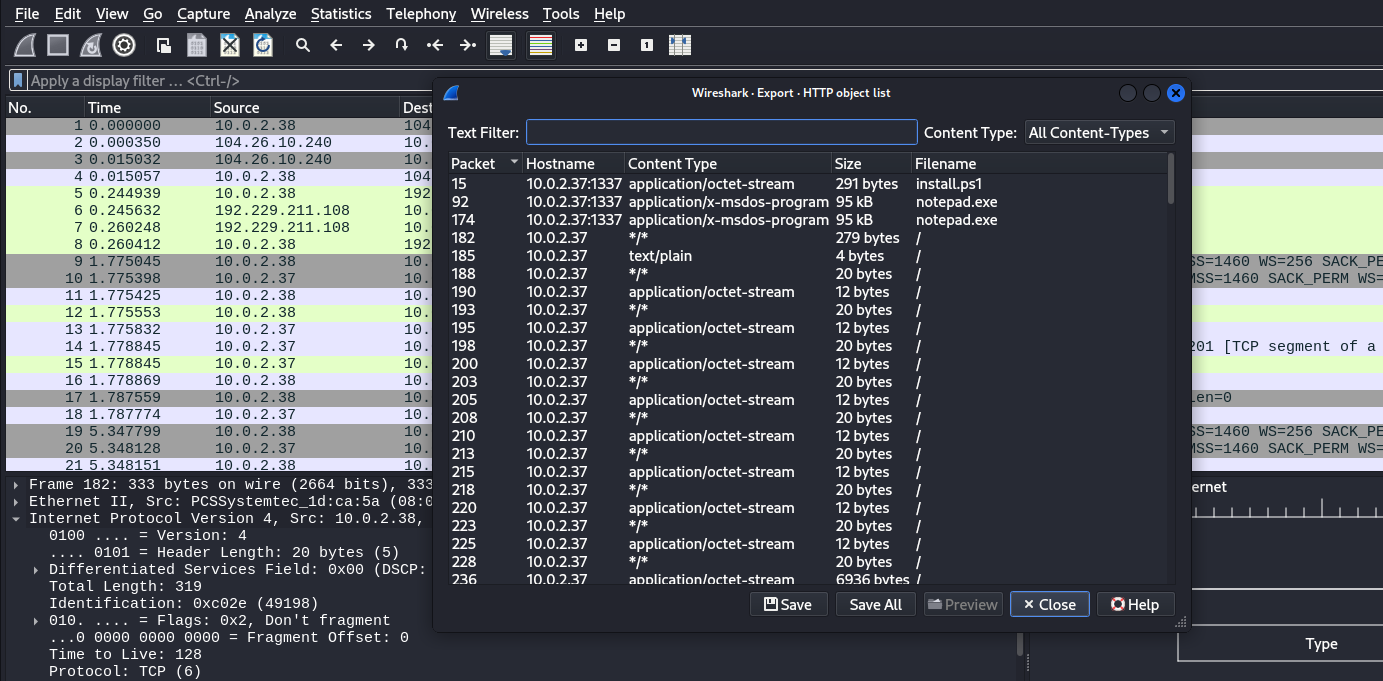Restart the current capture
1383x681 pixels.
click(x=91, y=45)
